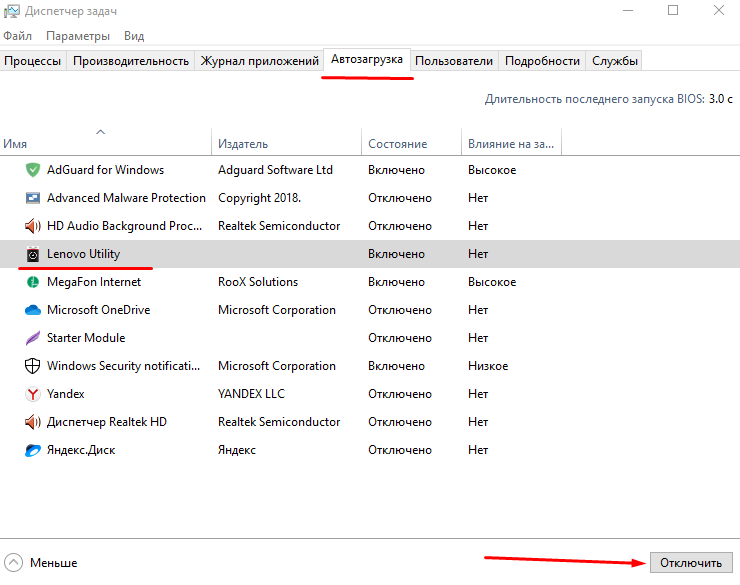Maximize the Task Manager window
The width and height of the screenshot is (740, 585).
point(673,10)
